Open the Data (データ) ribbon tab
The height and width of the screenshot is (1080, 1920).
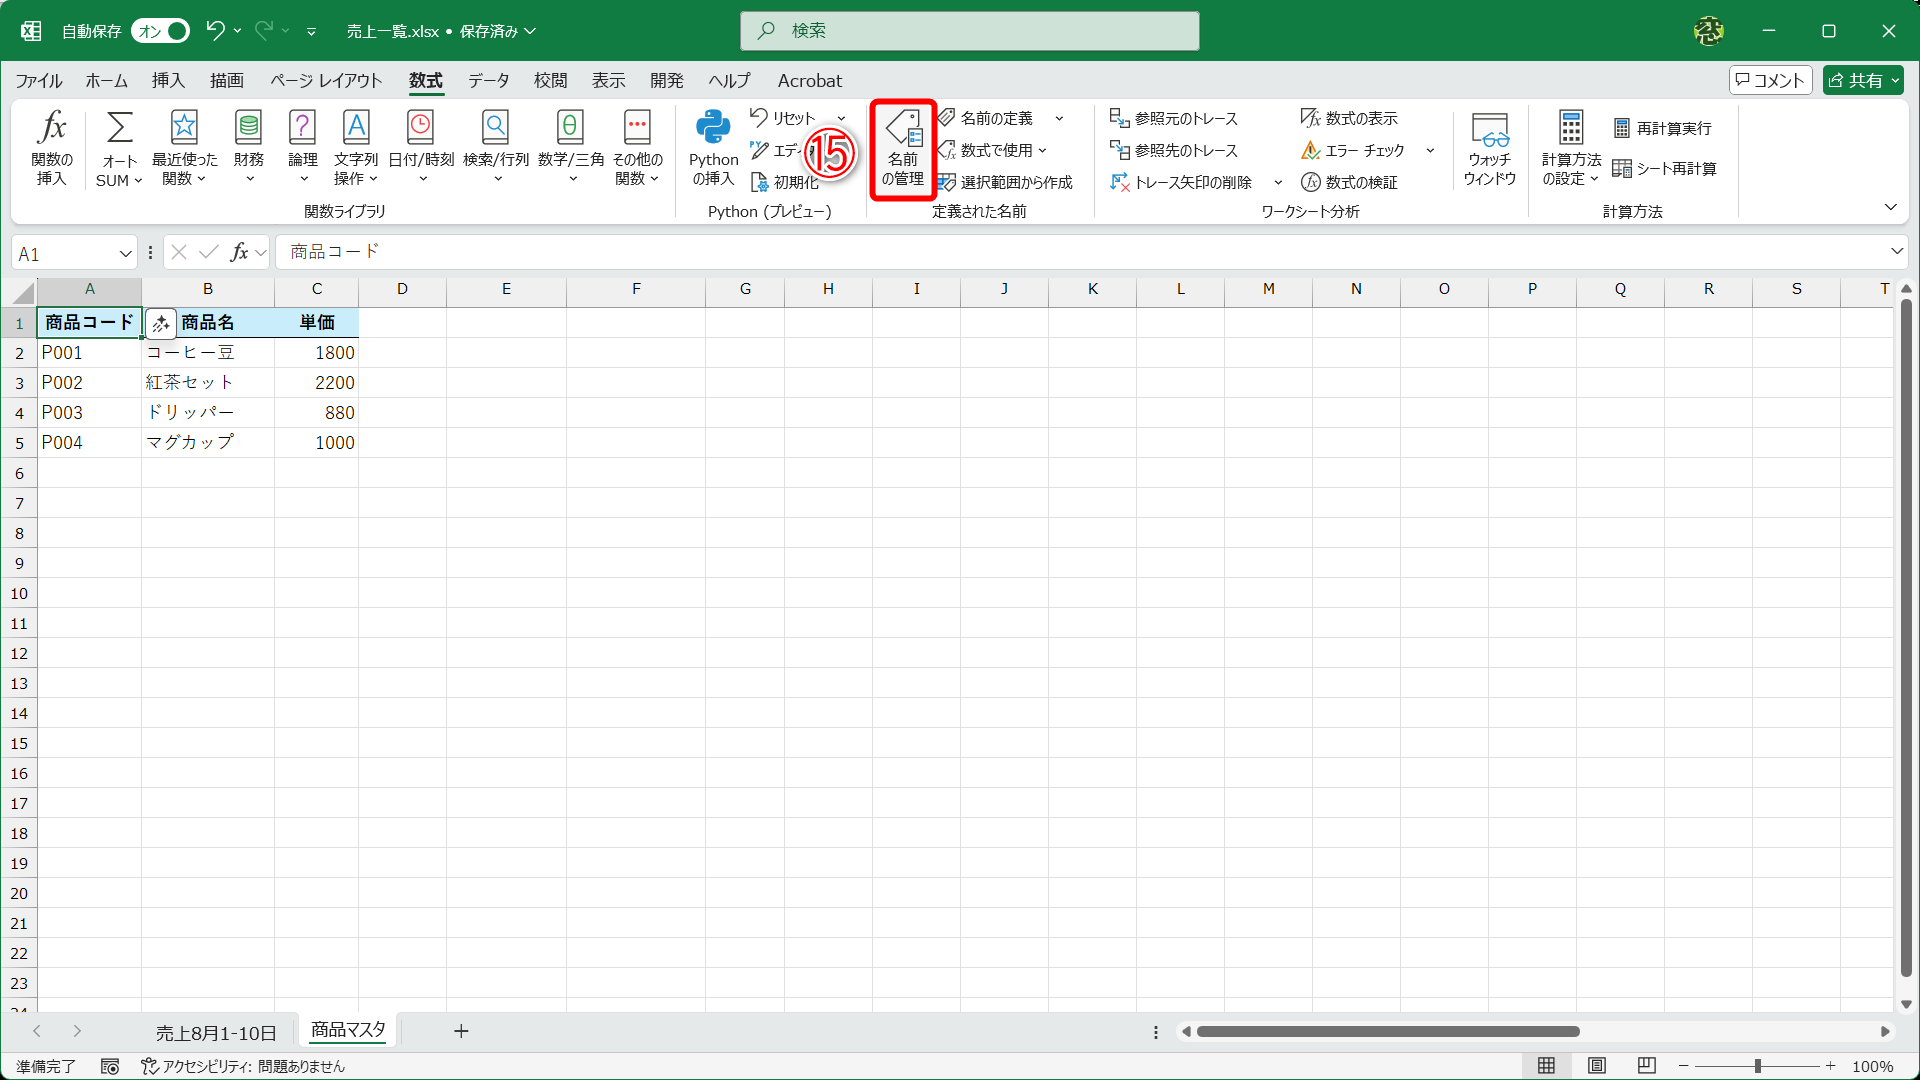pos(488,81)
